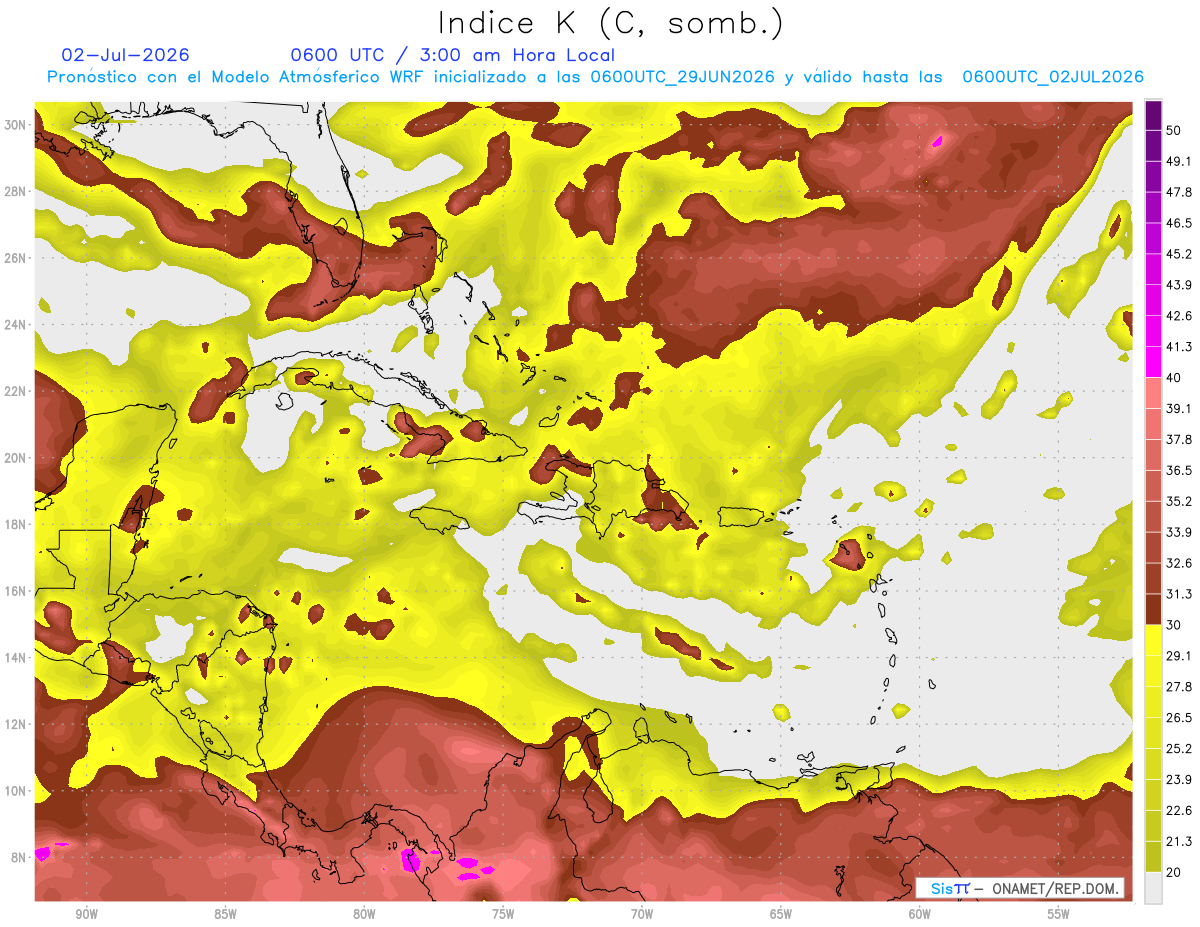
Task: Click the colorbar value '30'
Action: click(x=1174, y=625)
